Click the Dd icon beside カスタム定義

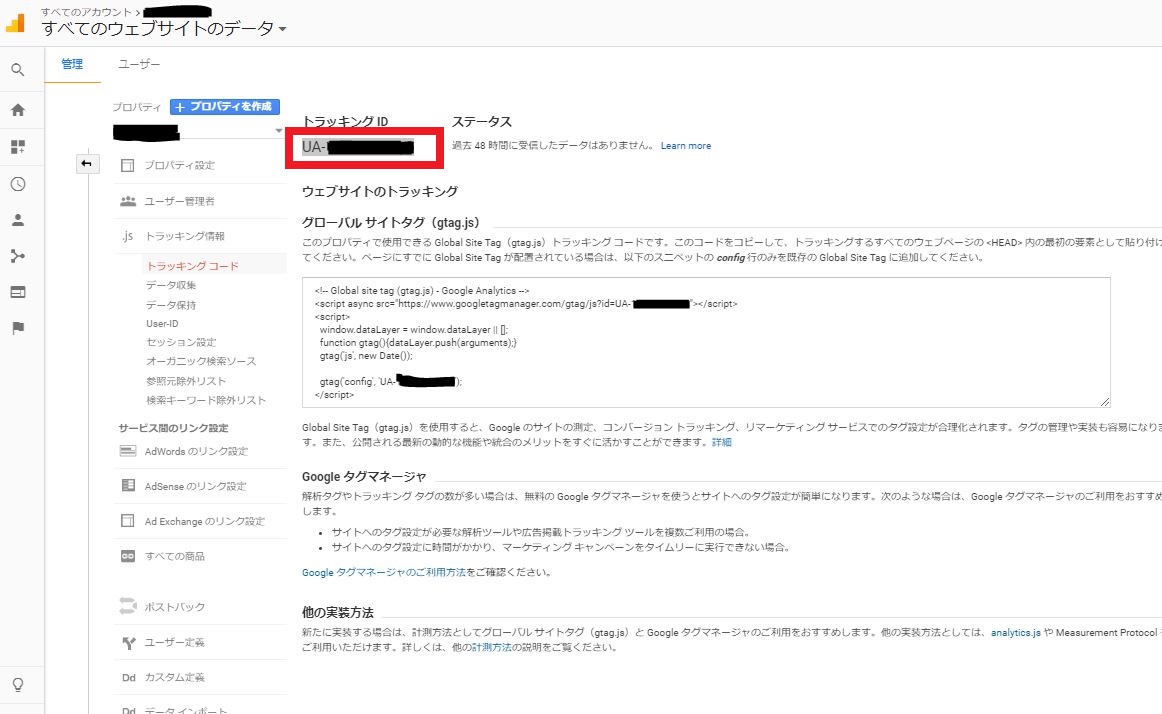[x=128, y=677]
